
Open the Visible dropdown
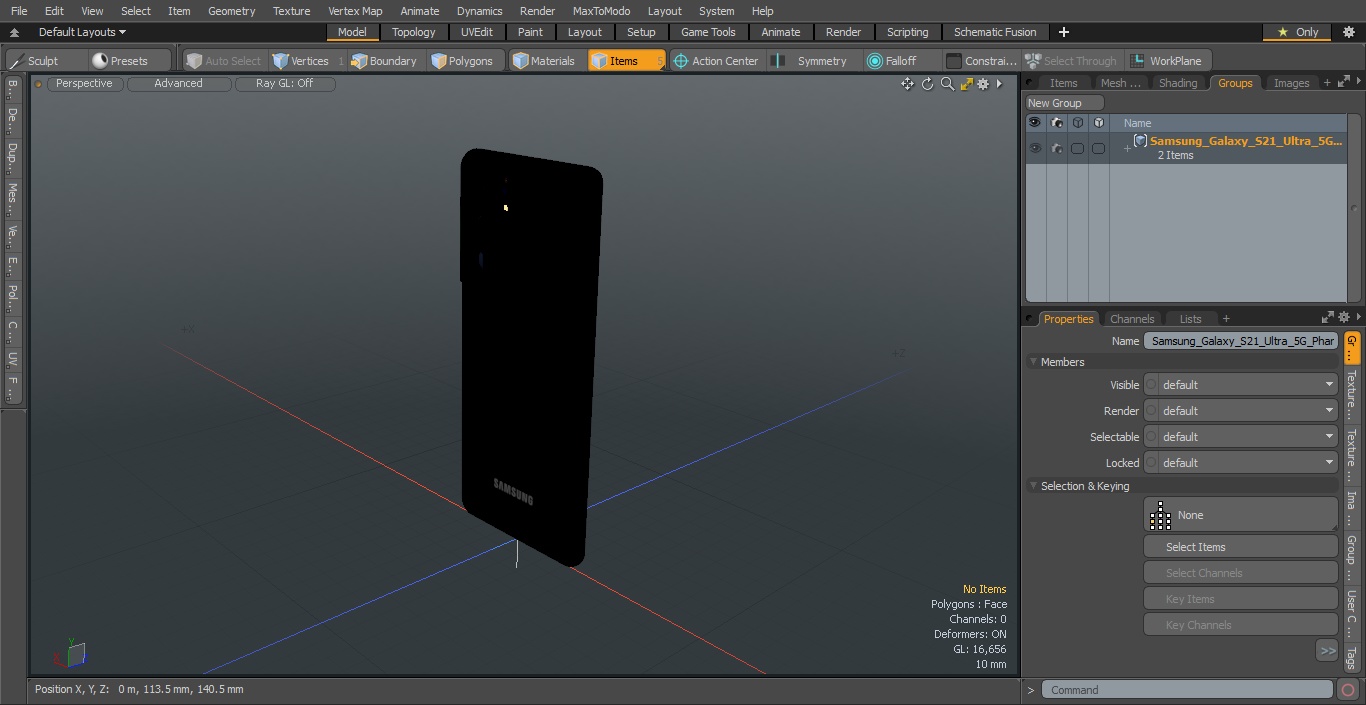coord(1241,385)
